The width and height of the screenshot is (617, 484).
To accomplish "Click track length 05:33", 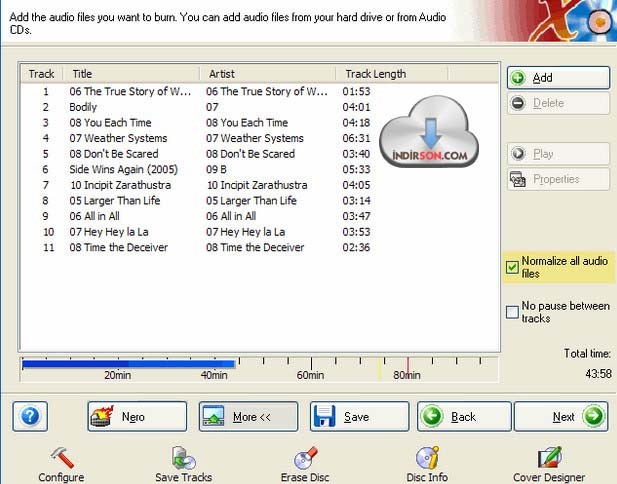I will click(356, 170).
